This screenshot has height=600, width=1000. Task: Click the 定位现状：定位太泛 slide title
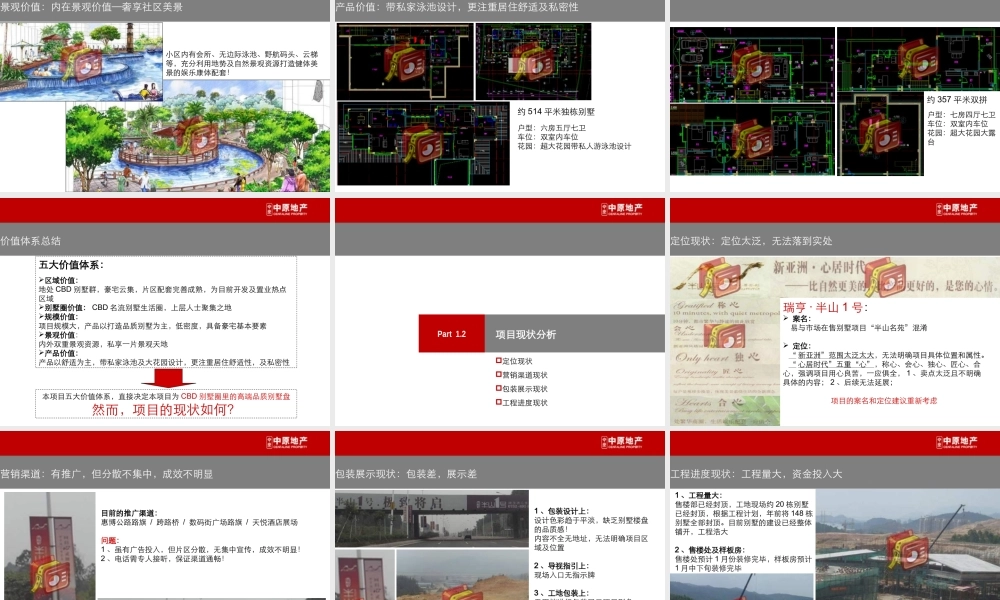[751, 241]
